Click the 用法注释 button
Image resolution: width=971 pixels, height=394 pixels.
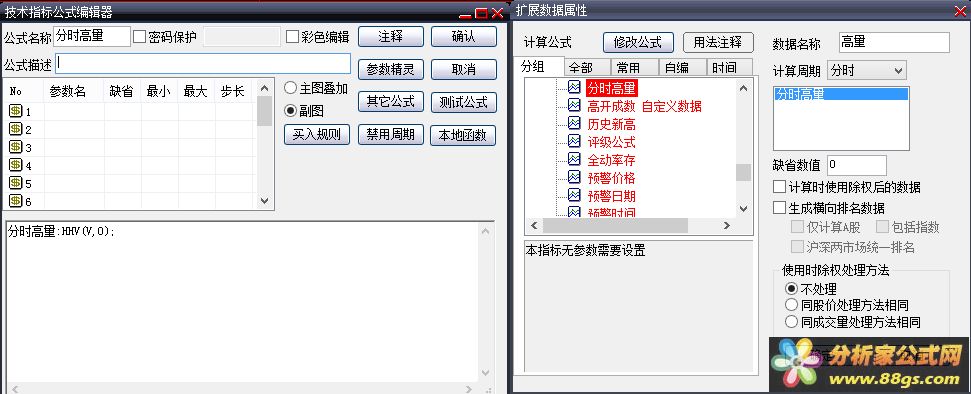tap(718, 42)
